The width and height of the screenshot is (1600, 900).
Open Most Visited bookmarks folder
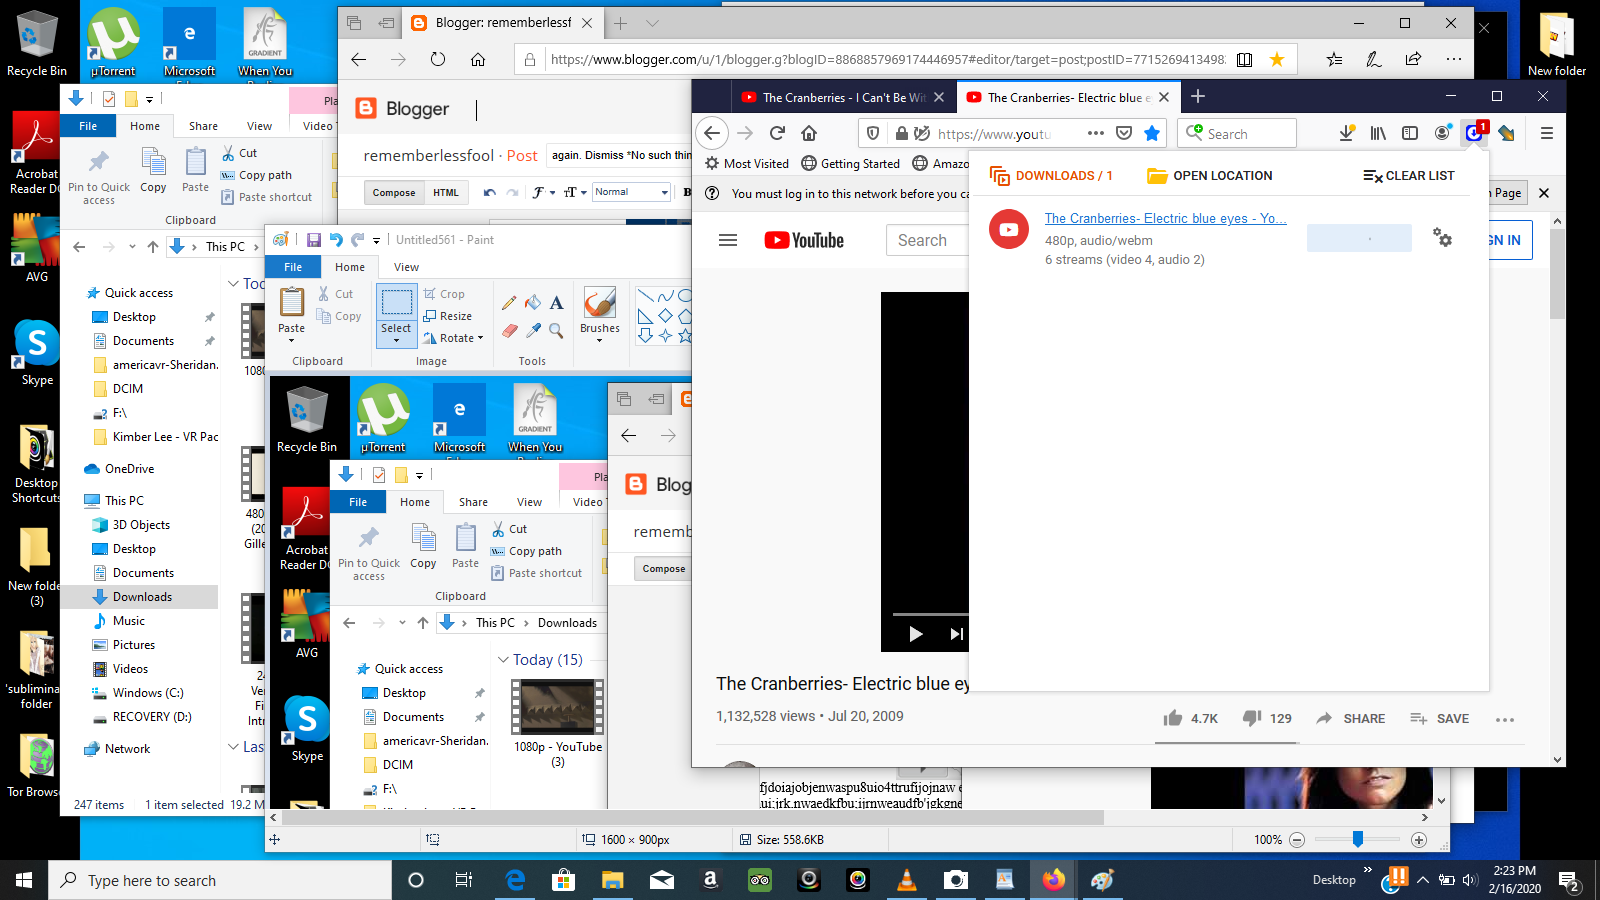pyautogui.click(x=747, y=163)
